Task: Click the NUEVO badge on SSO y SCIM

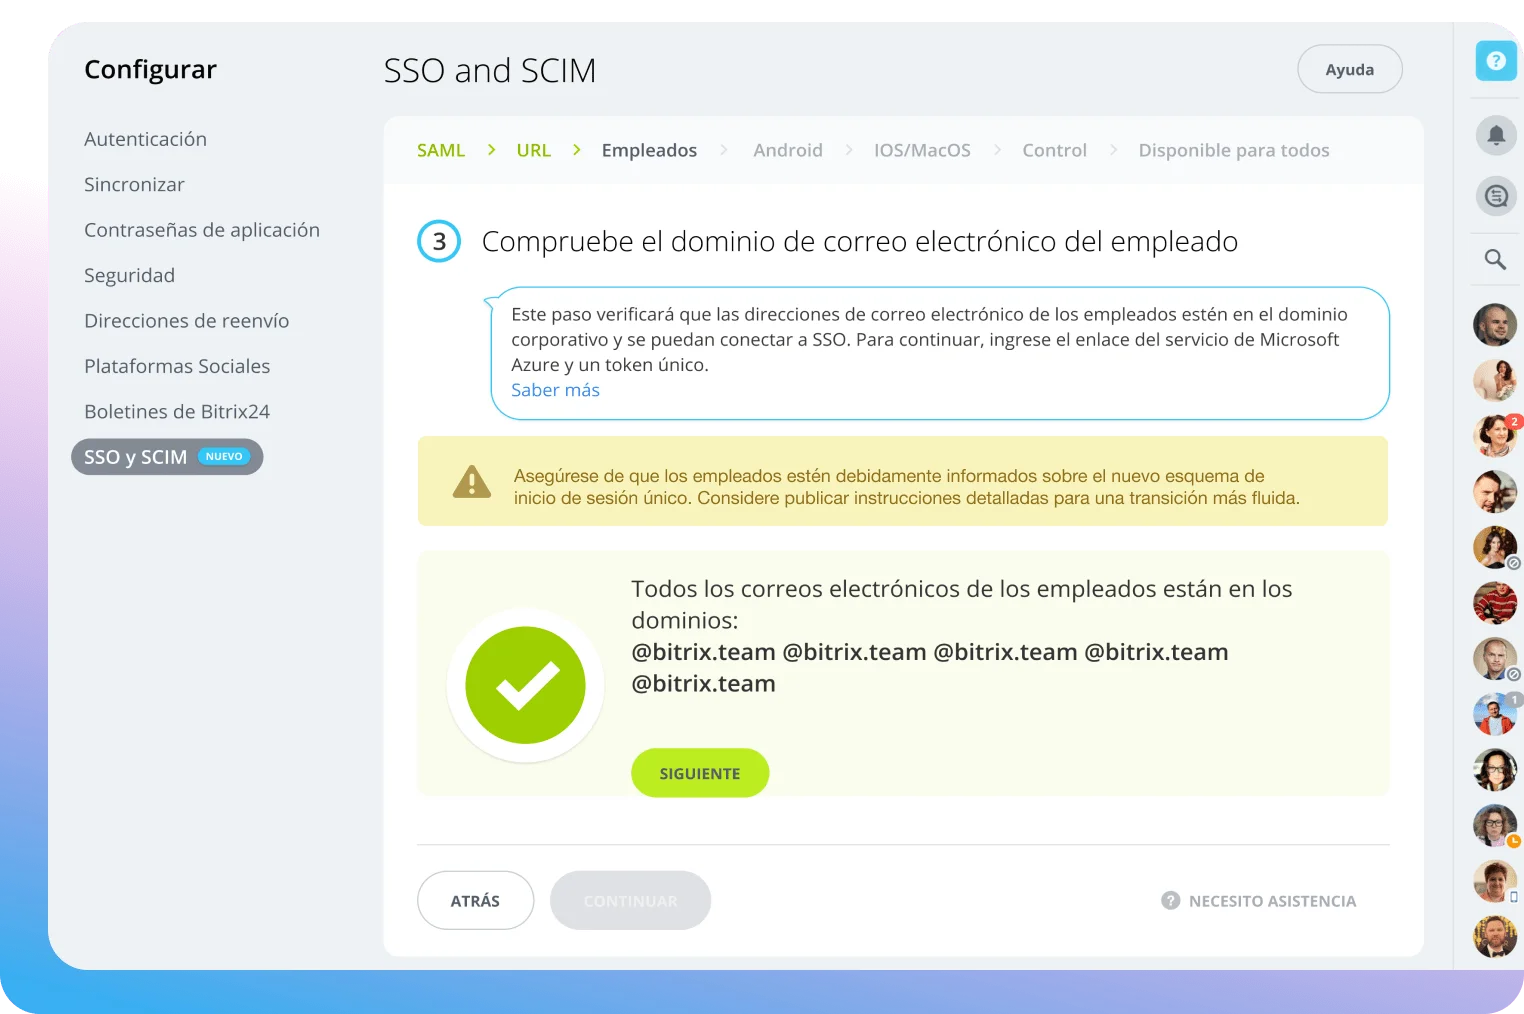Action: pyautogui.click(x=224, y=457)
